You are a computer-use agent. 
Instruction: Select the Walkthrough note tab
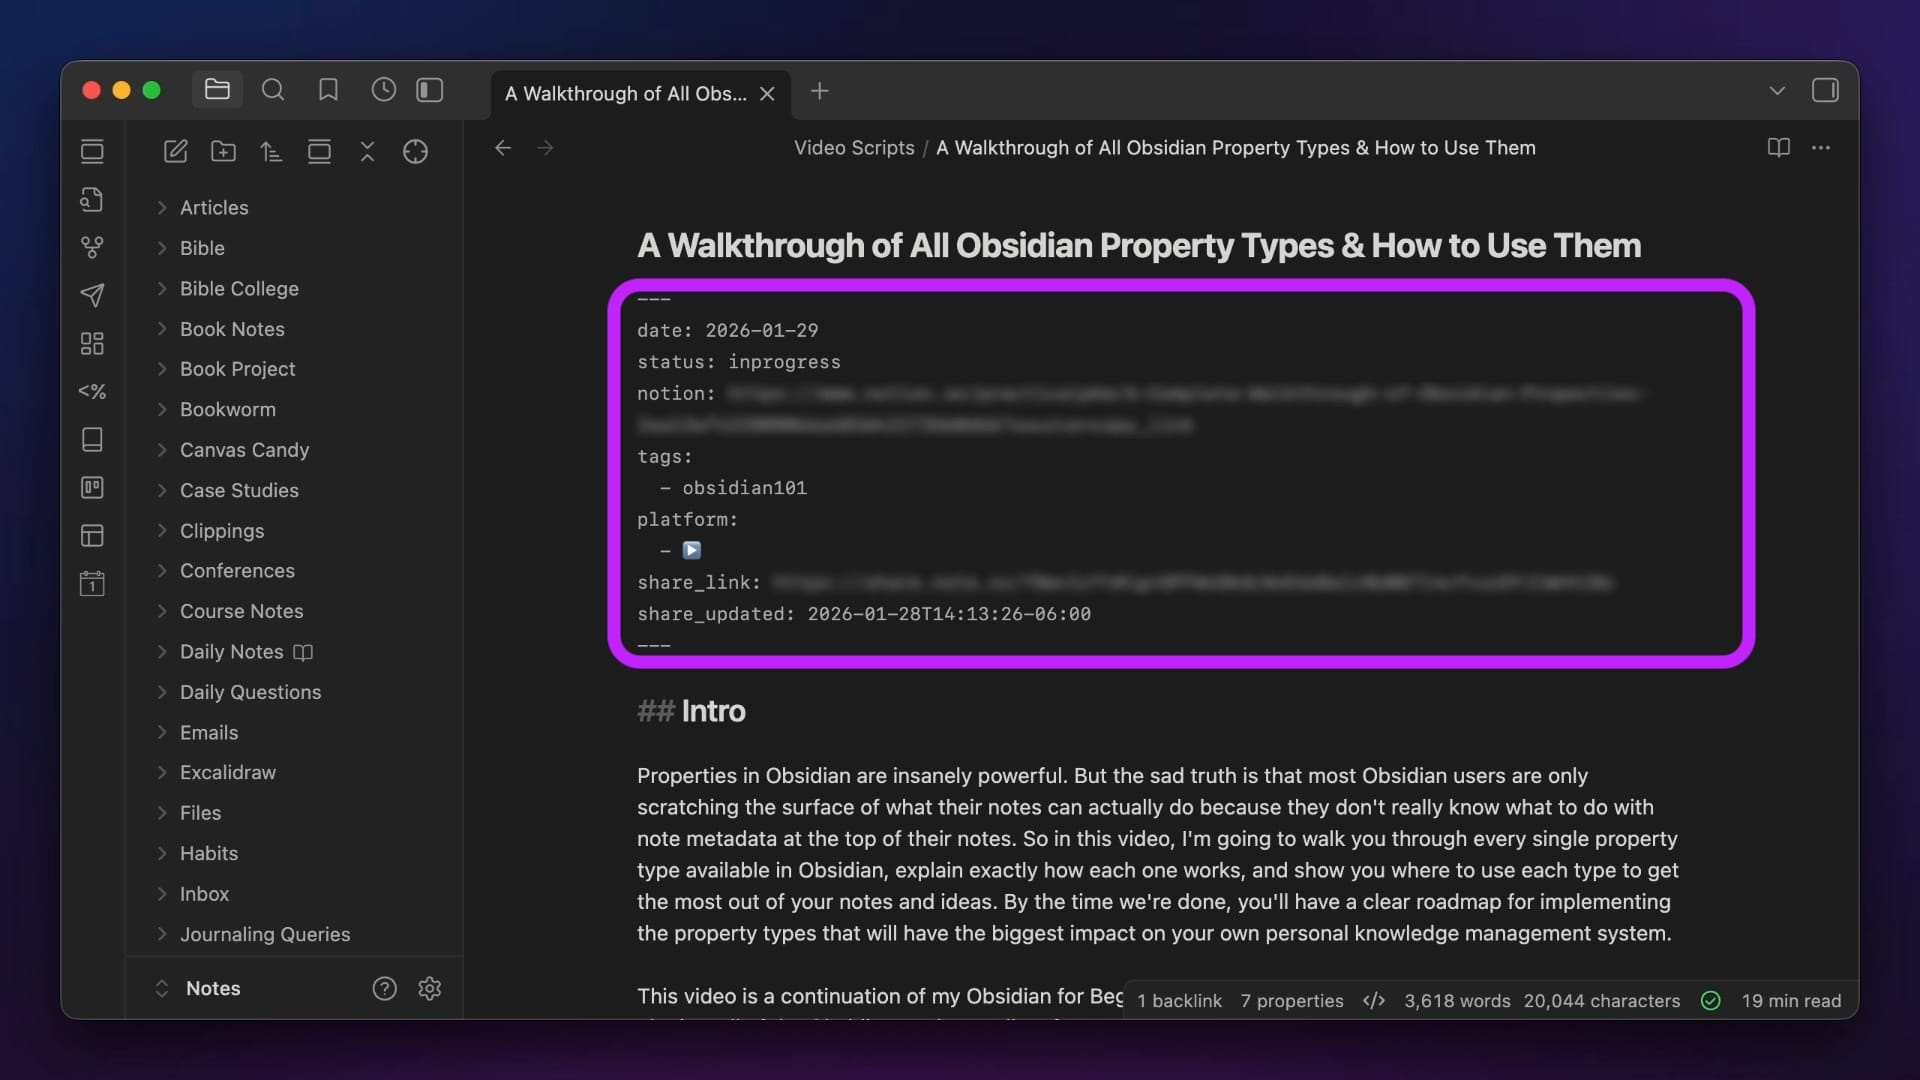click(625, 93)
